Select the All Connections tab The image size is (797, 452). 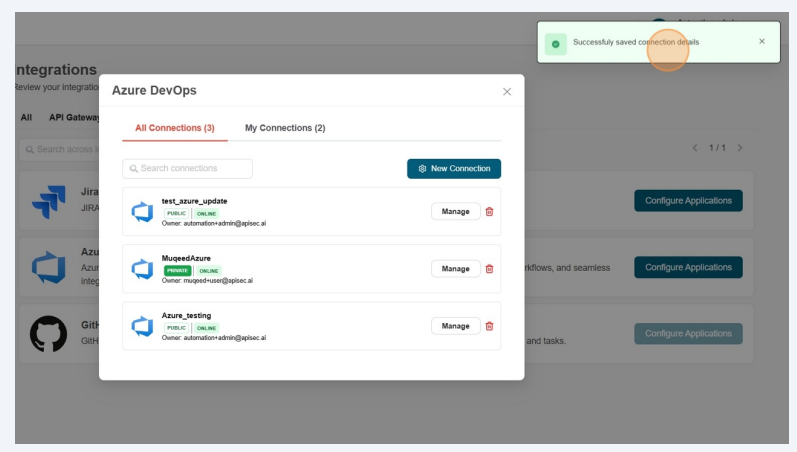(175, 128)
